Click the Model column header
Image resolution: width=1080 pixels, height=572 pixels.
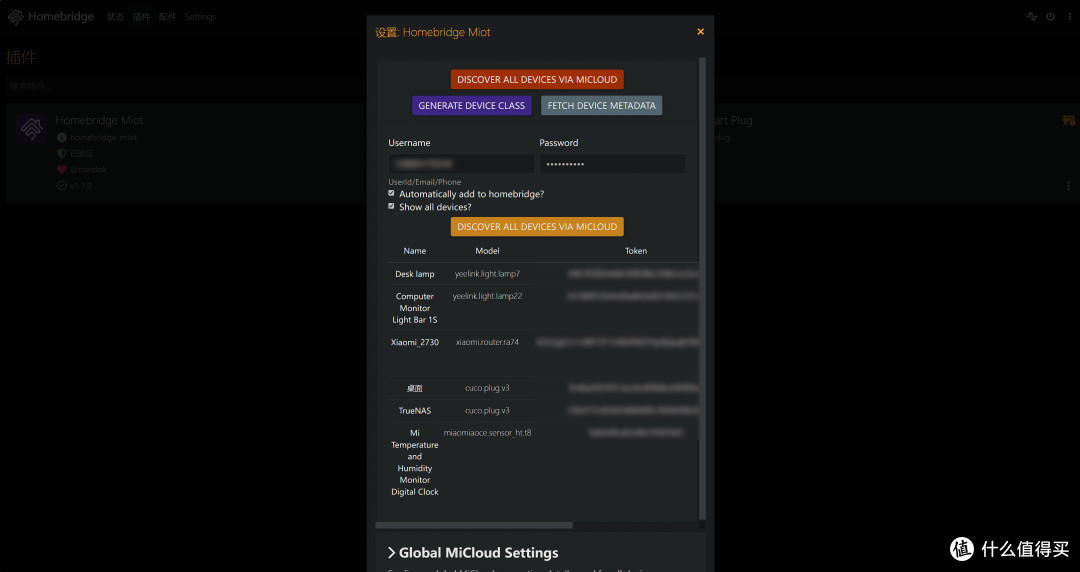coord(487,251)
